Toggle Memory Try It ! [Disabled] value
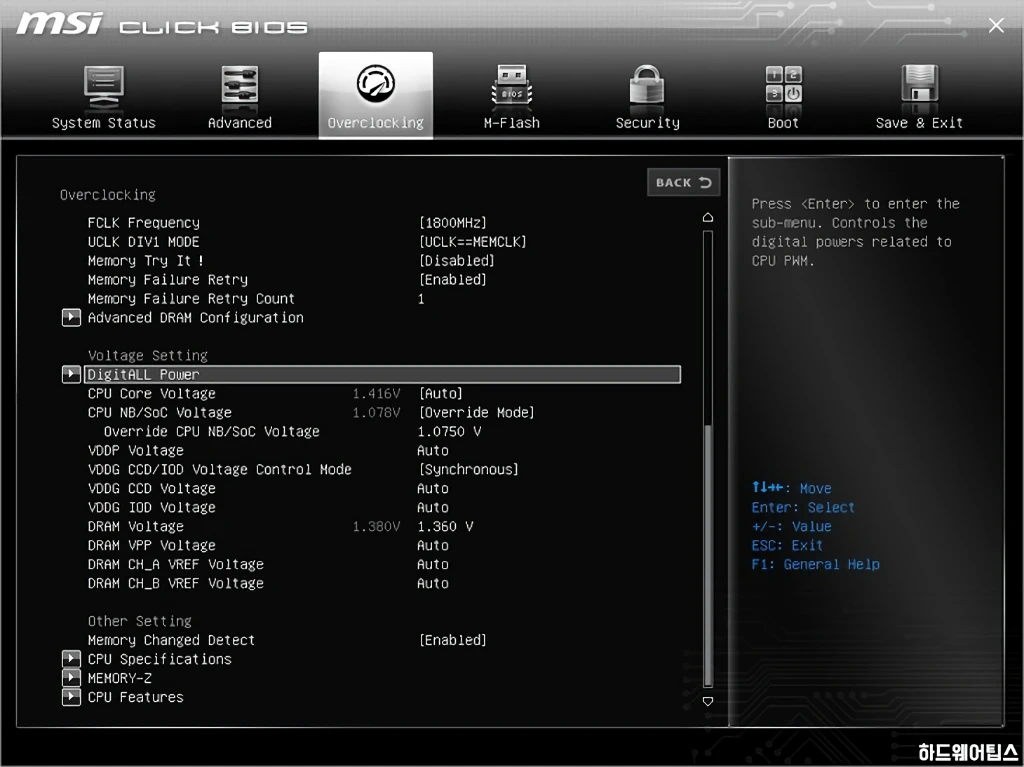This screenshot has height=767, width=1024. point(456,261)
